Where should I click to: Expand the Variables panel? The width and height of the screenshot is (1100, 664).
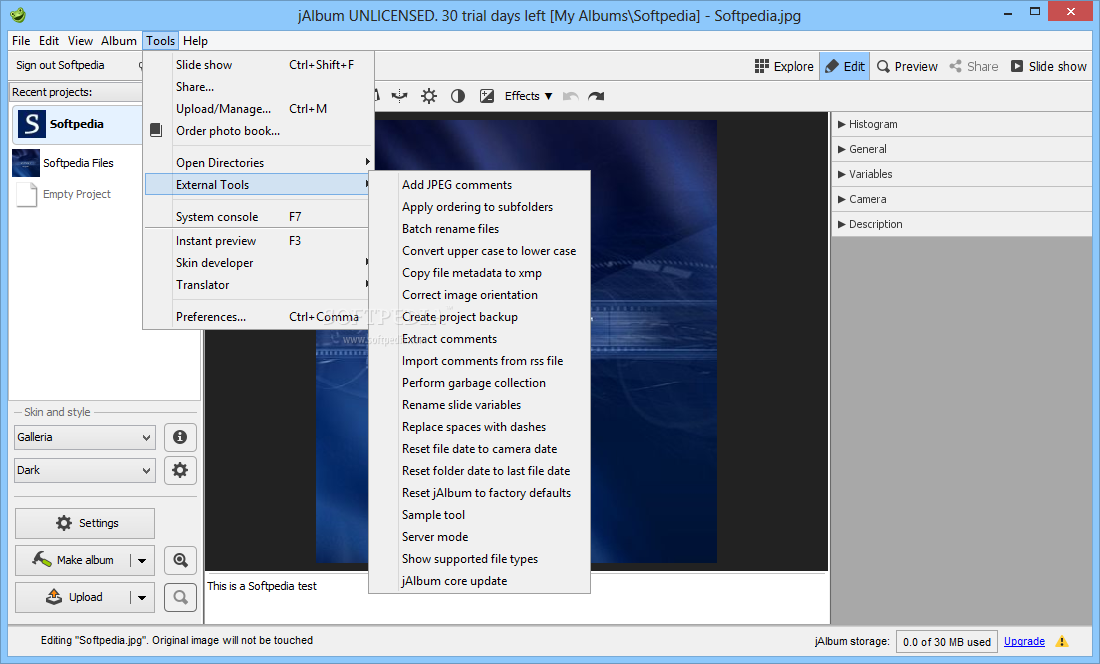[962, 174]
